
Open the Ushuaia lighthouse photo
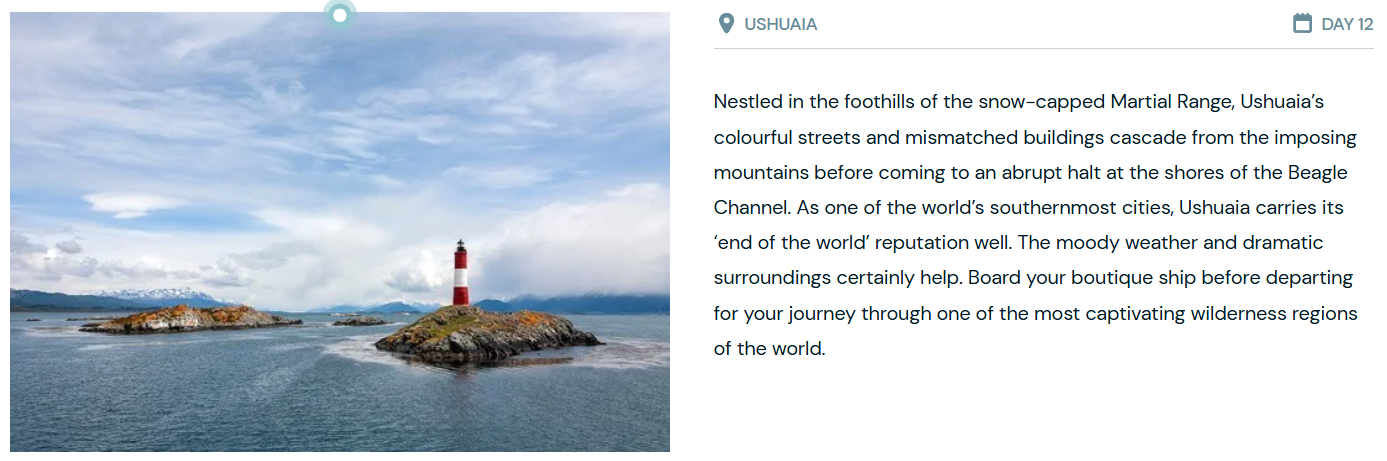click(340, 232)
